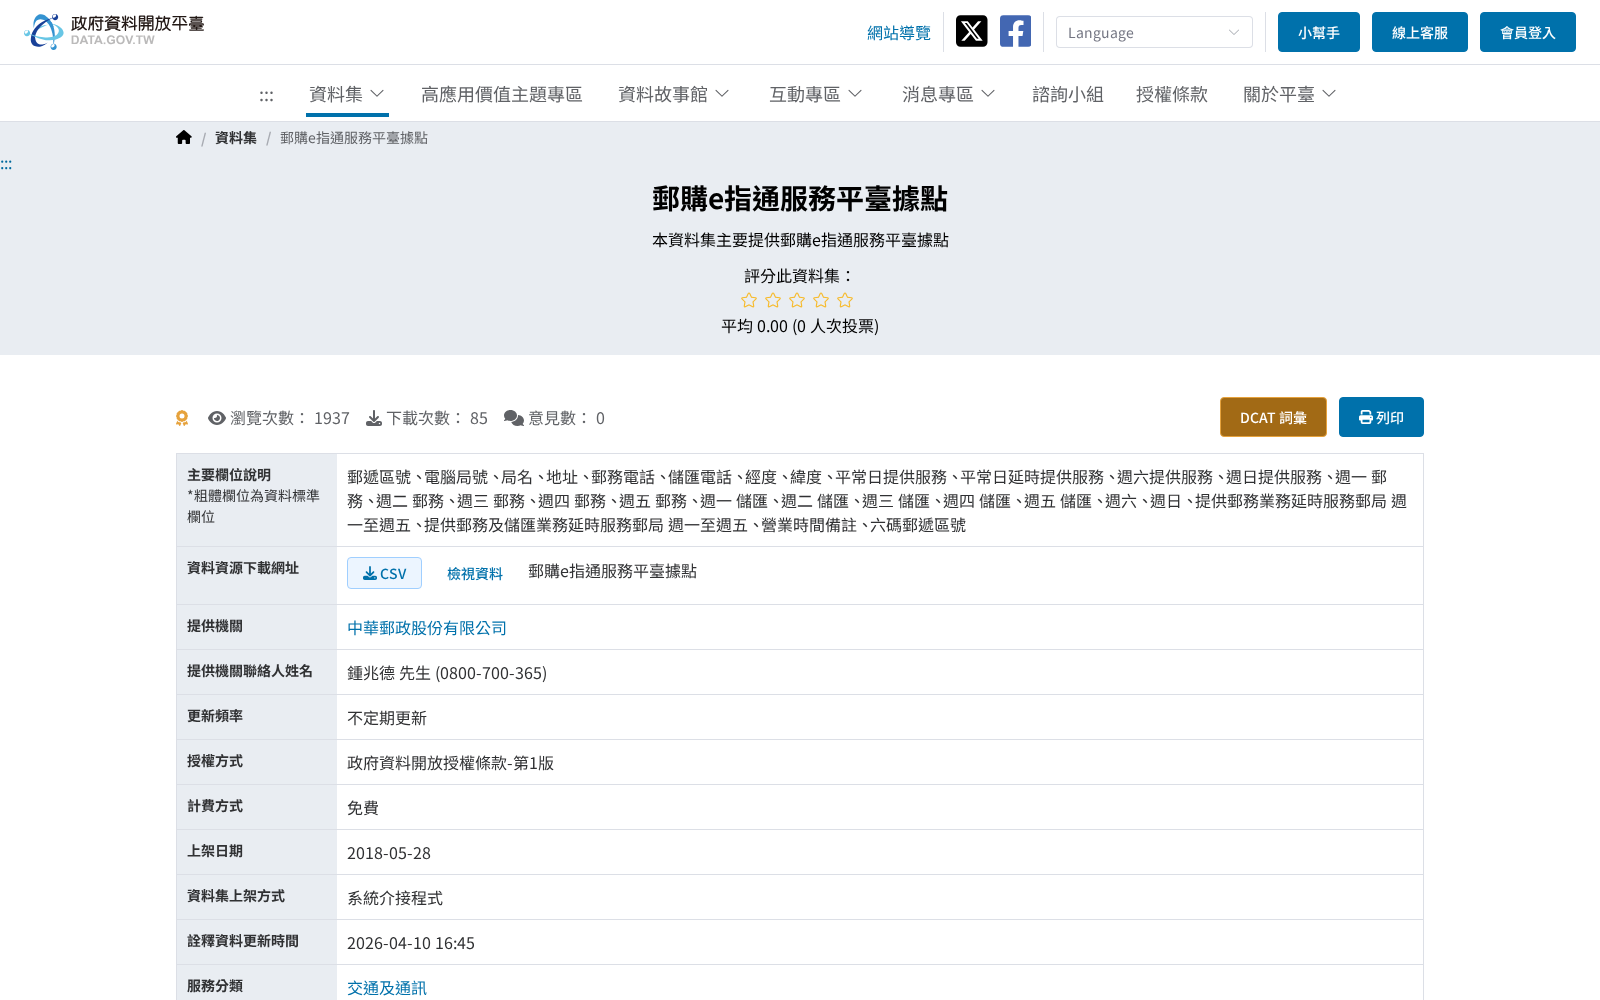Click the 小幫手 button
Screen dimensions: 1600x1000
(1319, 32)
